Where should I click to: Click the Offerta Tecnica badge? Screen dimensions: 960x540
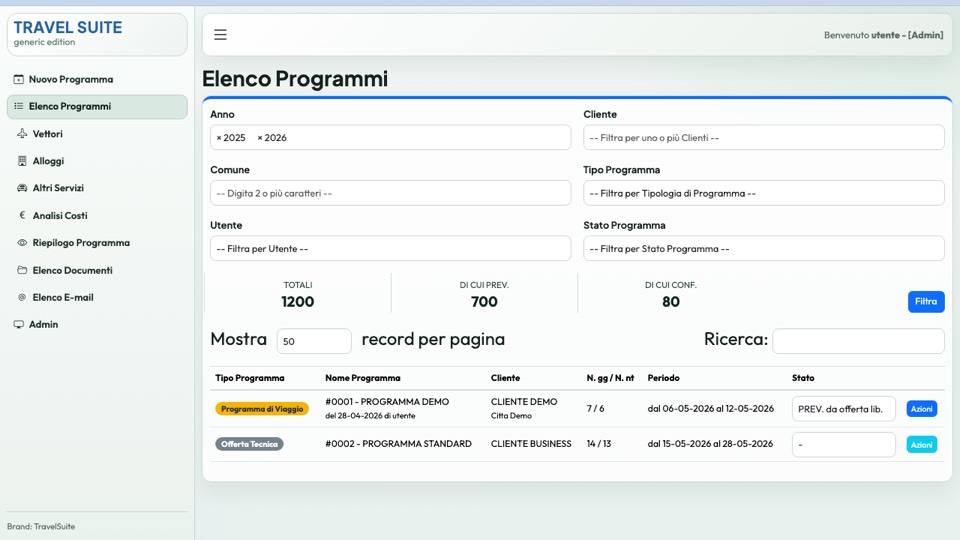coord(249,444)
